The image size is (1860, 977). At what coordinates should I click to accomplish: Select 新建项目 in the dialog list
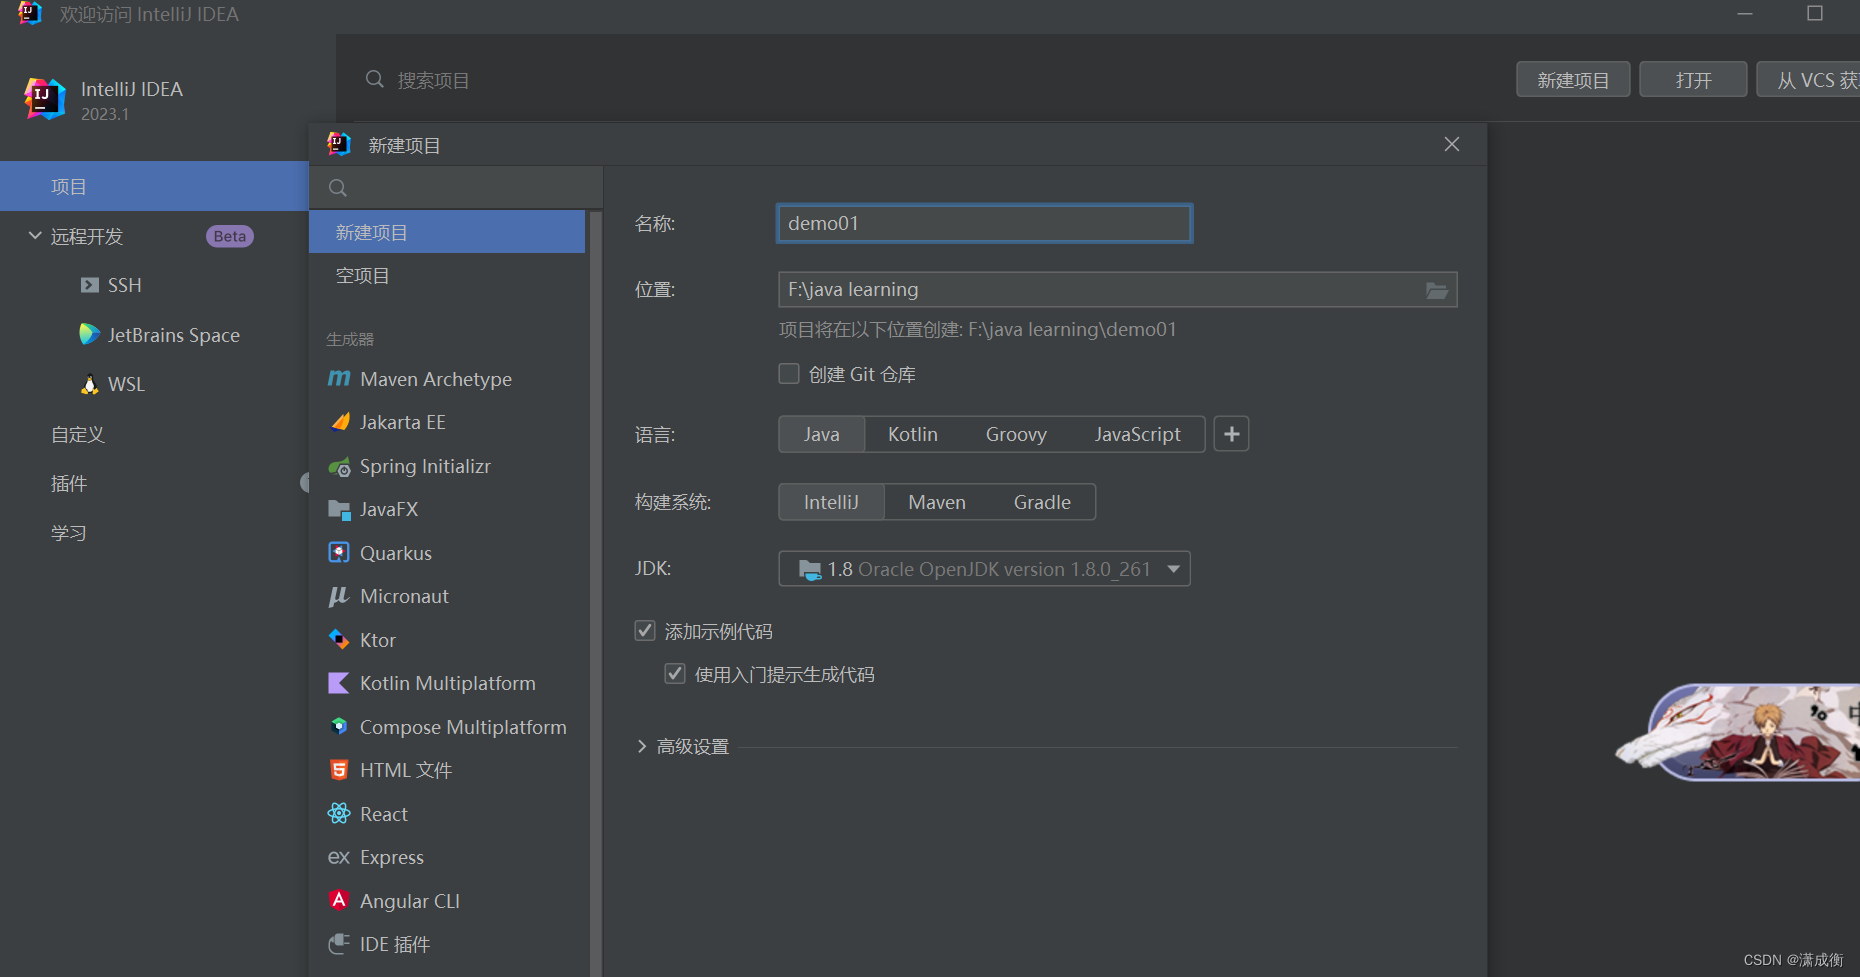coord(447,232)
